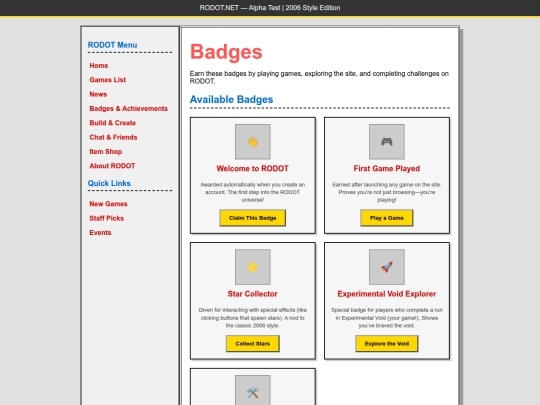Click the waving hand badge icon

pos(252,142)
